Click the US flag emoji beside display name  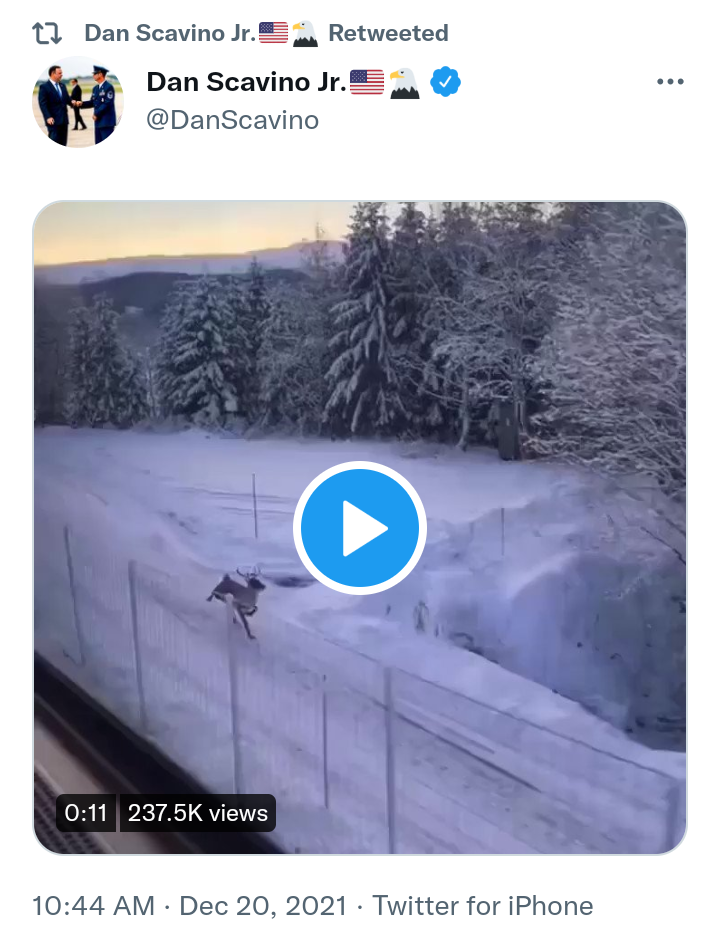click(367, 82)
